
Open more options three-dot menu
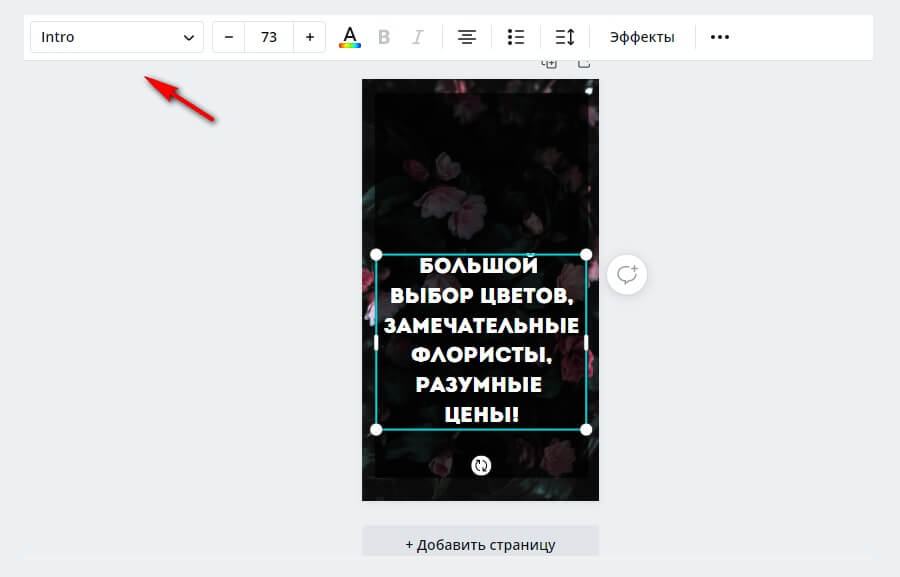pos(719,37)
